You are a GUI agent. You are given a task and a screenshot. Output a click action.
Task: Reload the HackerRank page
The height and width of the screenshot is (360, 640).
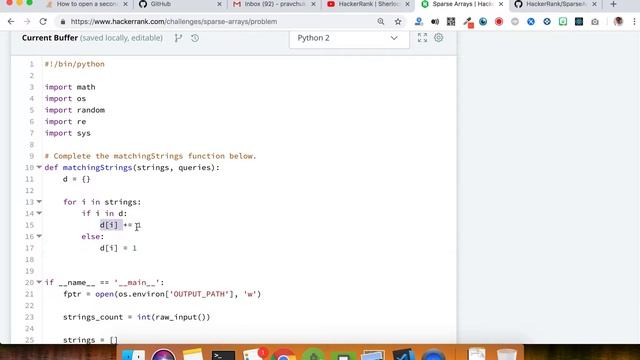pos(43,22)
